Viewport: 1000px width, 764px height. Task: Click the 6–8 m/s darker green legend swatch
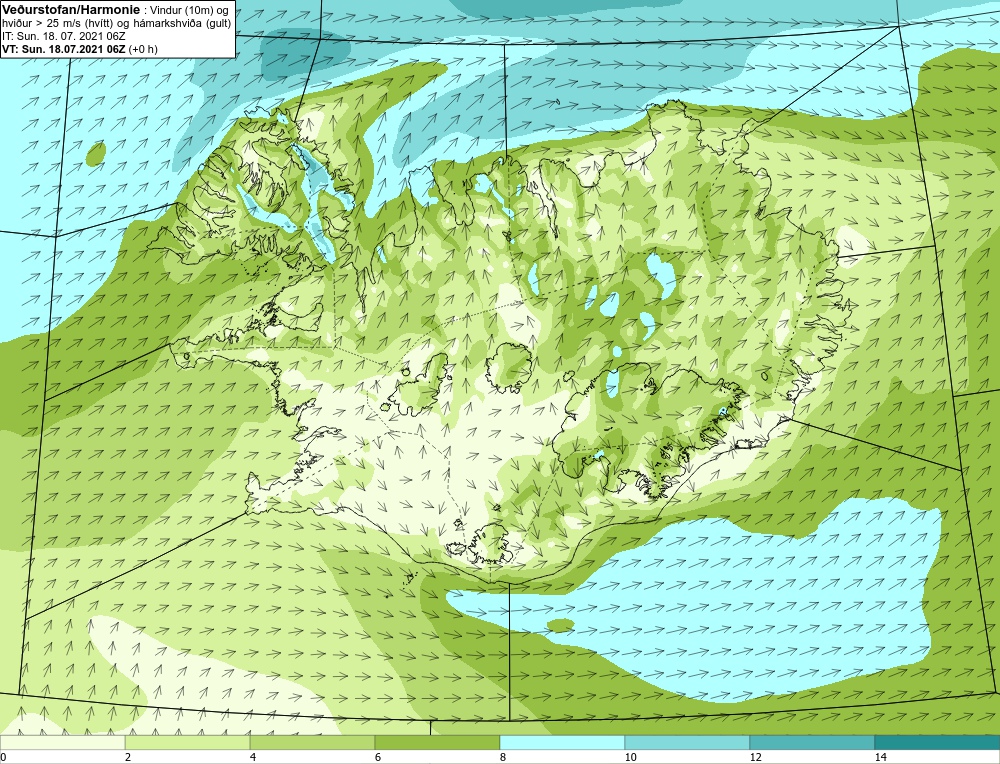438,742
